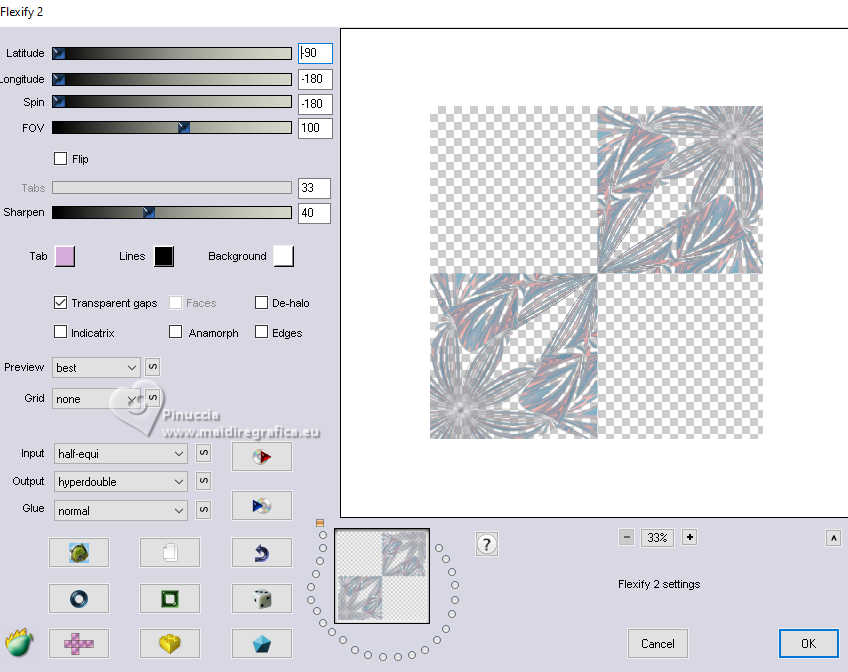The image size is (848, 672).
Task: Click the small orange icon above preset dots
Action: (320, 523)
